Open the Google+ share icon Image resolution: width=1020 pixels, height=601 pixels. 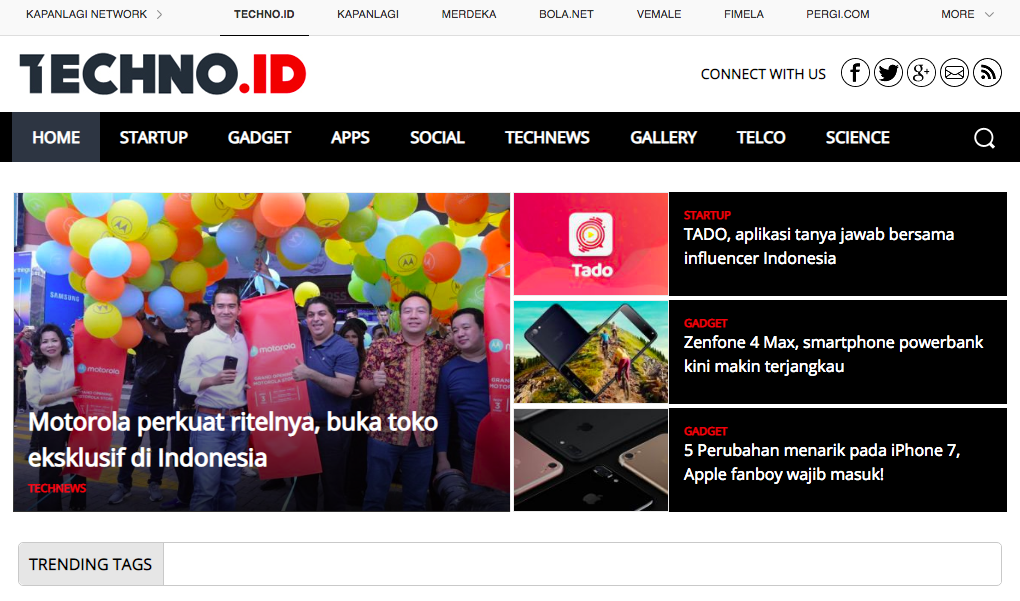pyautogui.click(x=921, y=72)
